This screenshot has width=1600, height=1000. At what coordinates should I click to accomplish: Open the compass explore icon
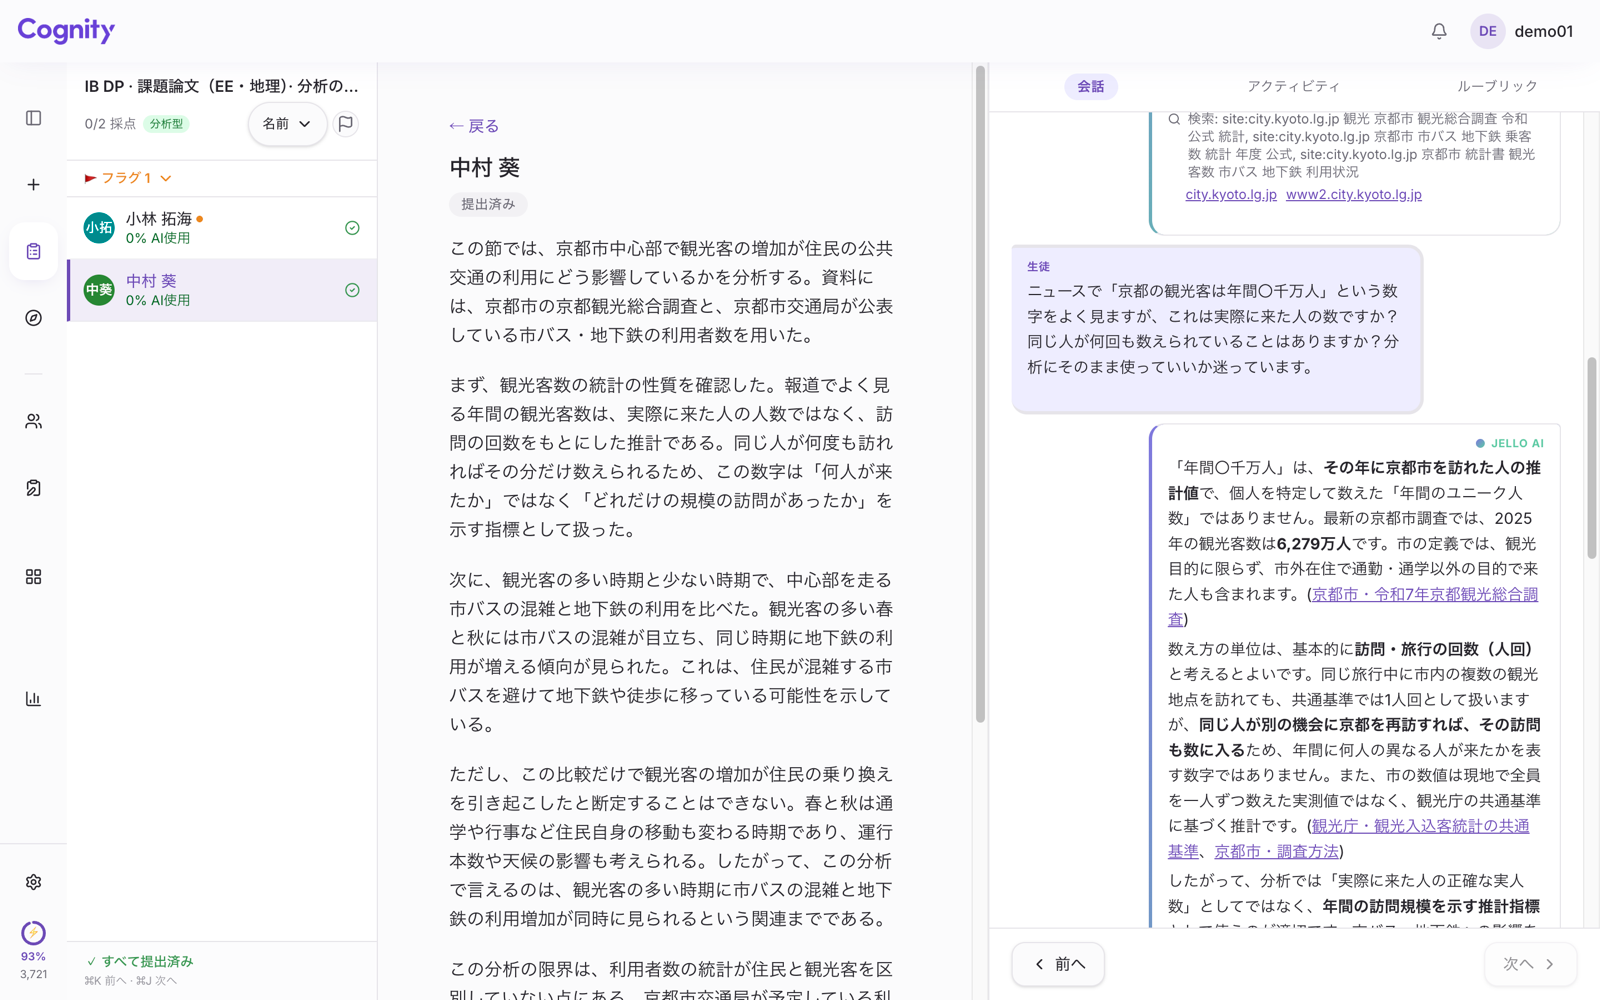point(33,318)
